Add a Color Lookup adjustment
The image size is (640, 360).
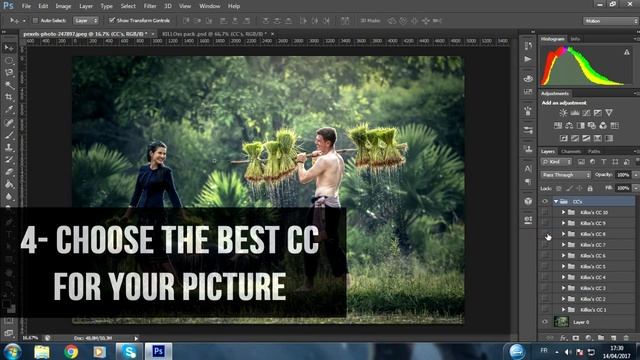tap(614, 126)
